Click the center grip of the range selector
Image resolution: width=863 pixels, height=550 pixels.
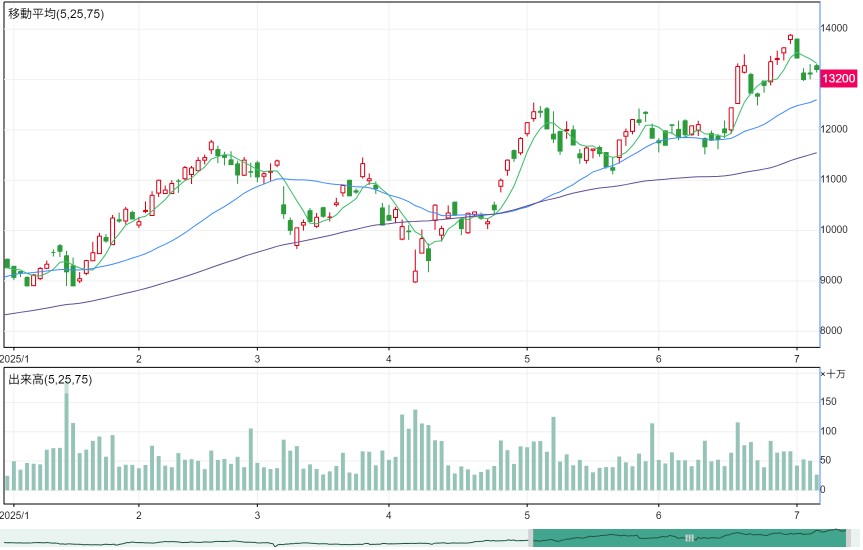(x=689, y=538)
